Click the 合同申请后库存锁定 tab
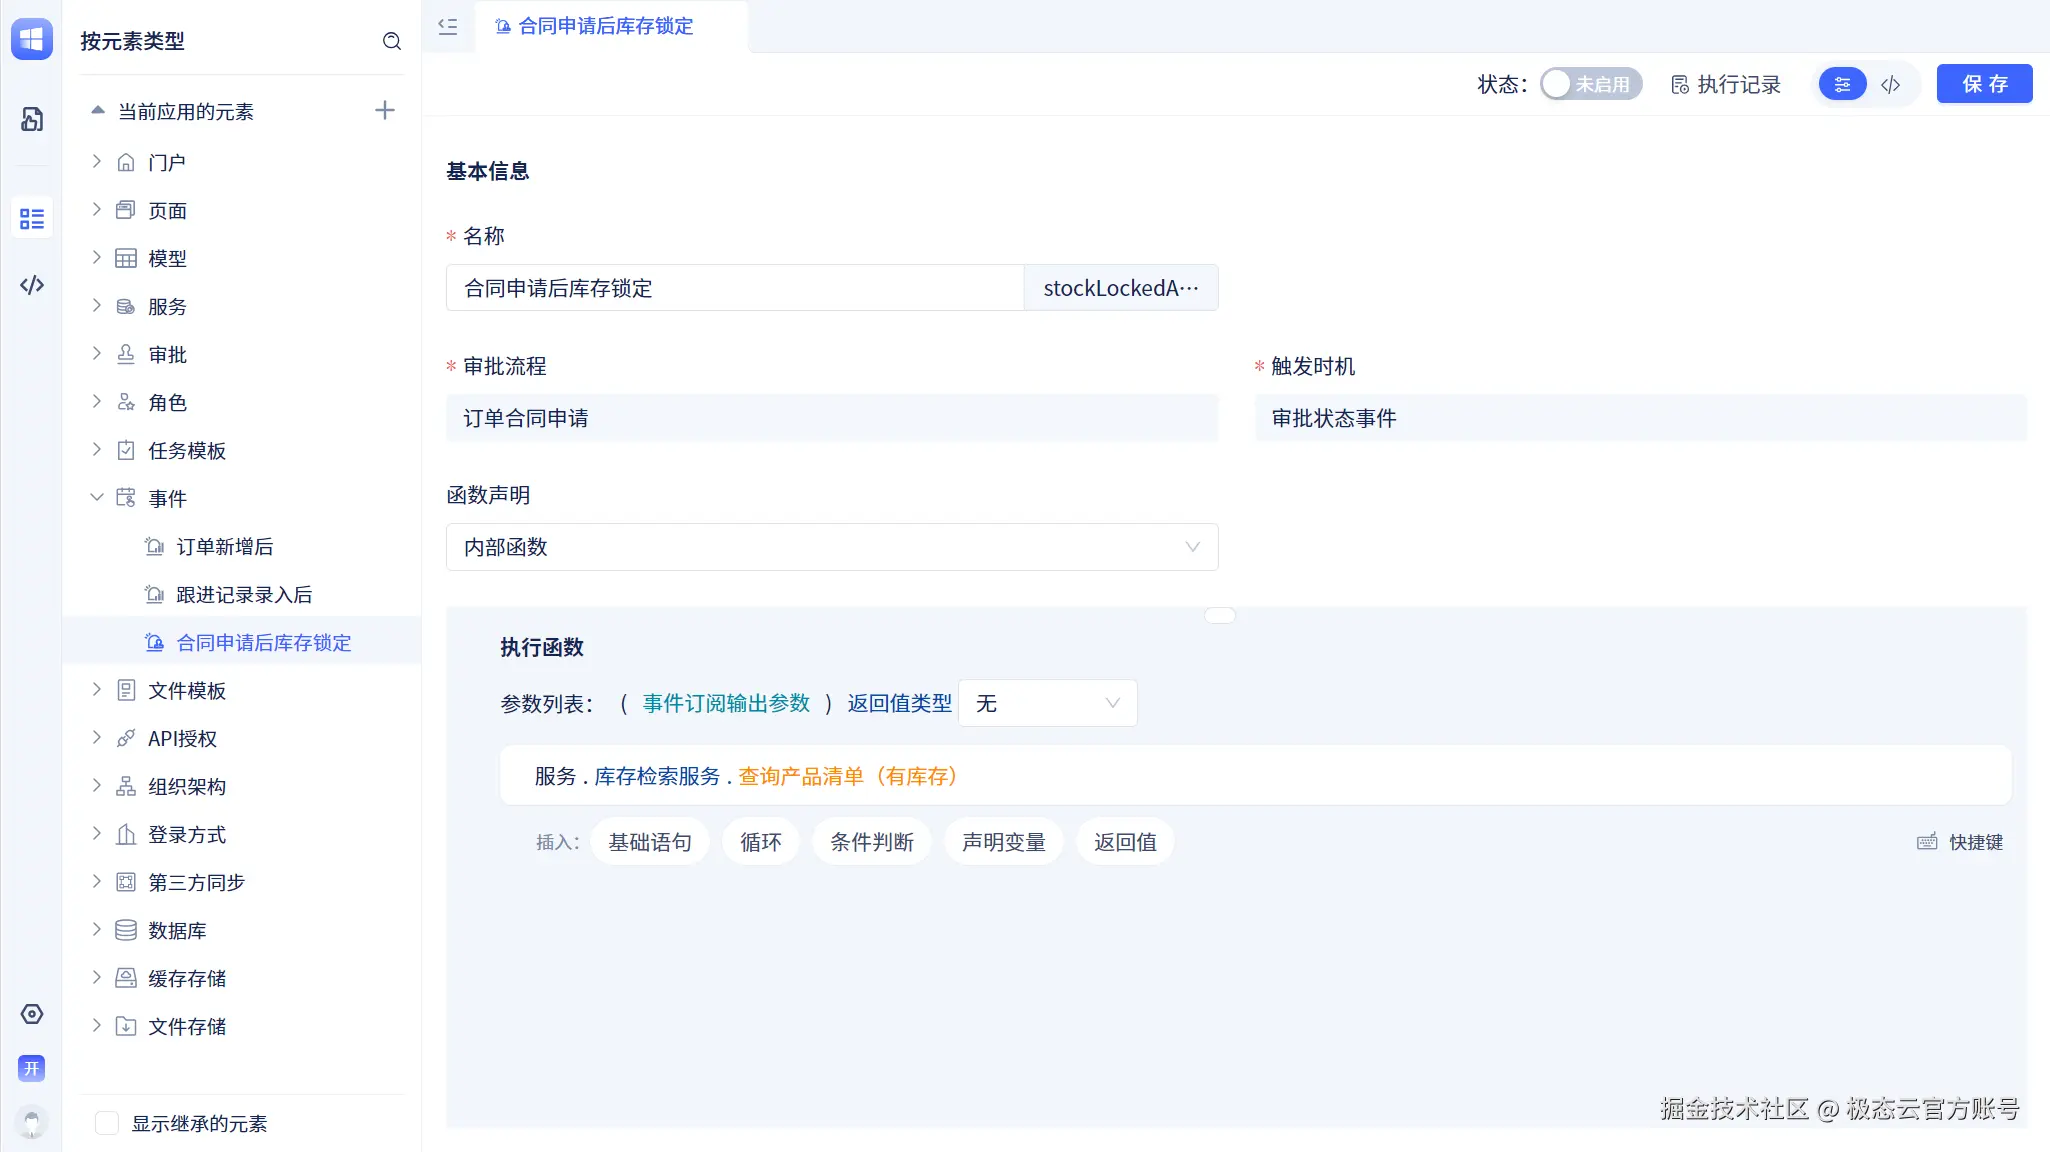 tap(605, 27)
